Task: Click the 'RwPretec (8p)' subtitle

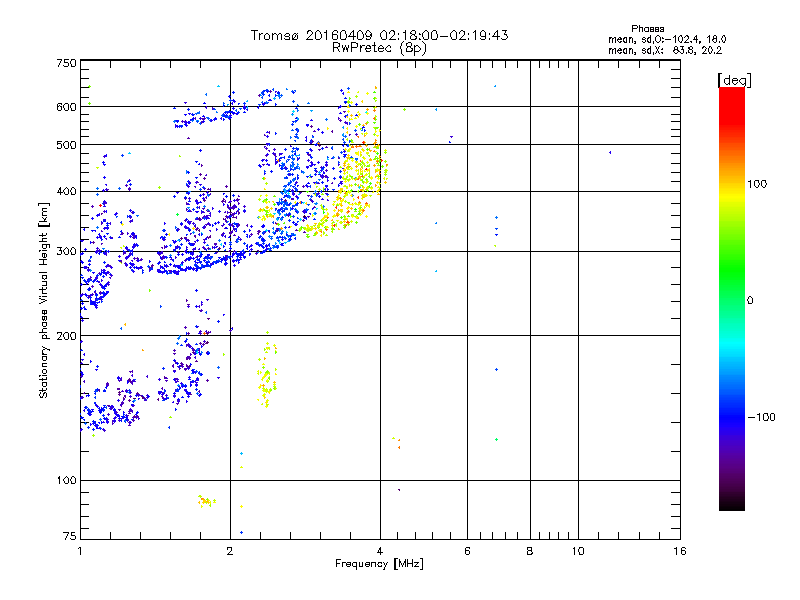Action: (379, 48)
